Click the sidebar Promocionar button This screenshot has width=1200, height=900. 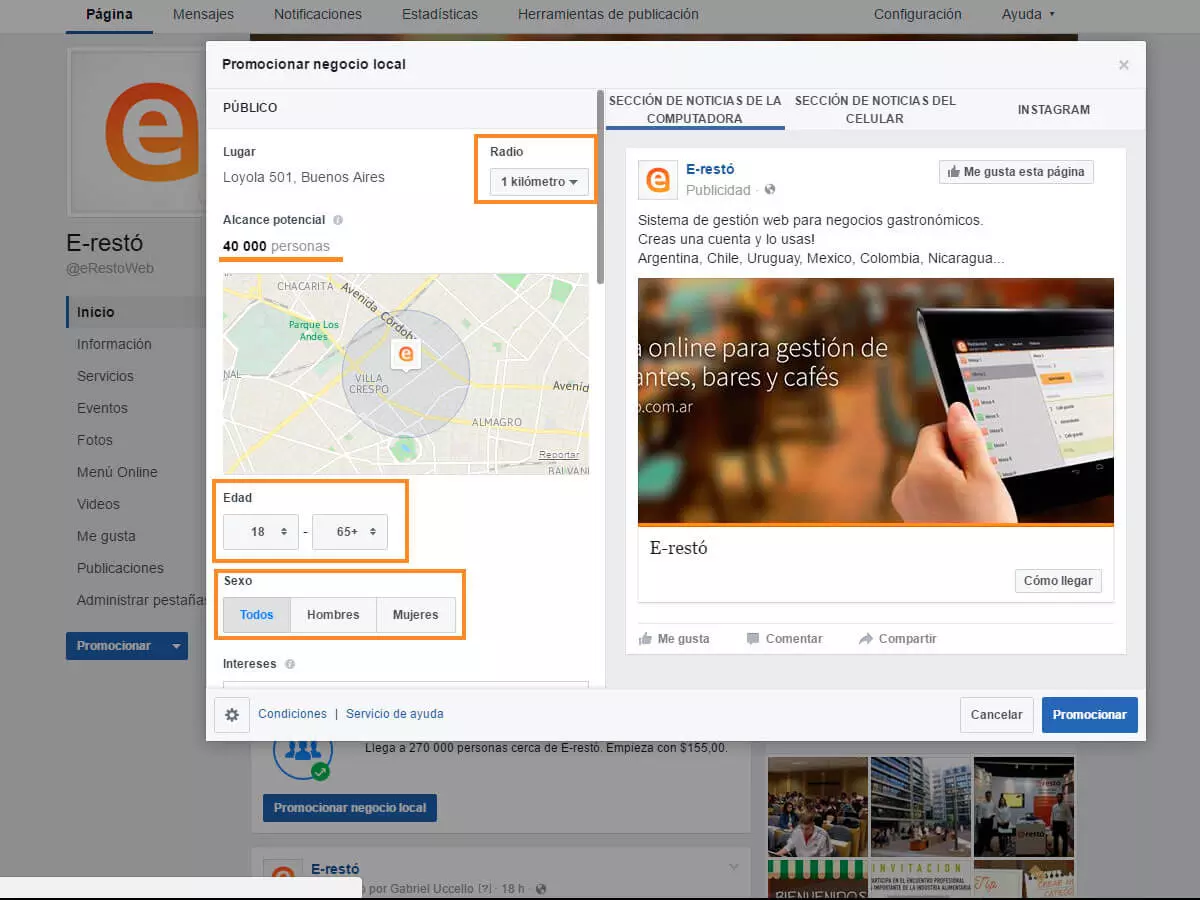point(114,646)
